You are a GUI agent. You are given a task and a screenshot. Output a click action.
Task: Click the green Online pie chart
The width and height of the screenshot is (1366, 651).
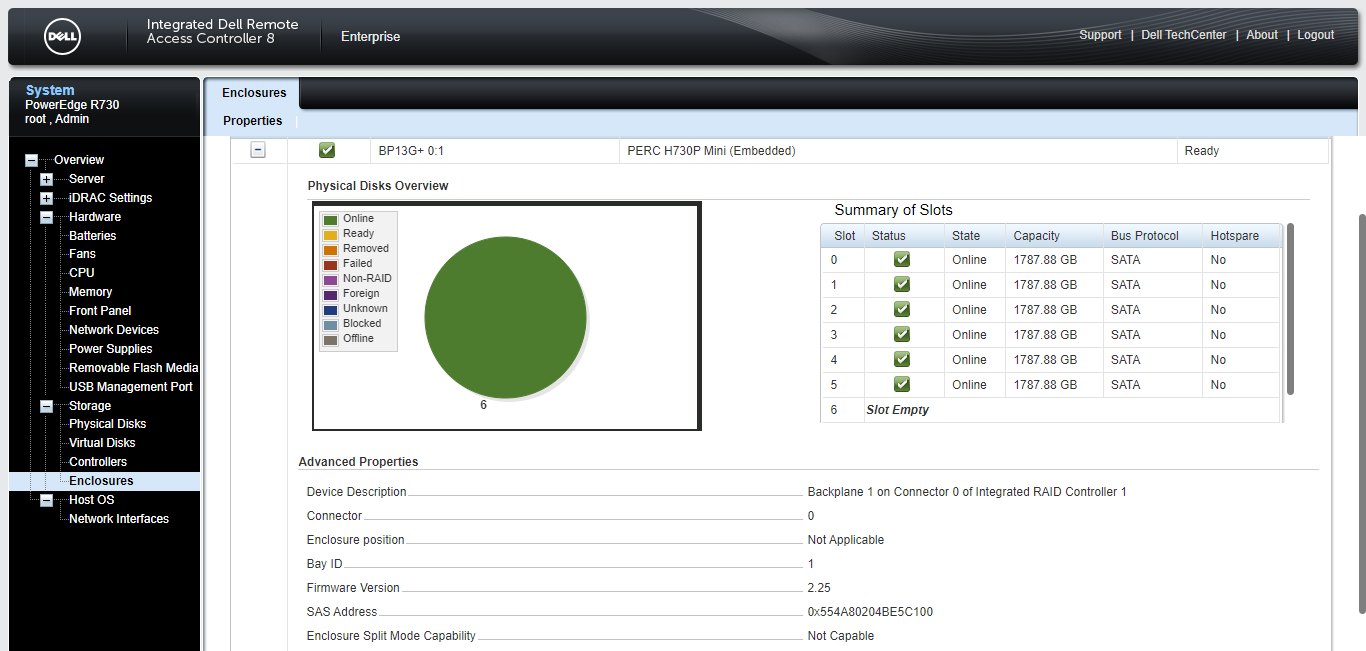click(505, 317)
